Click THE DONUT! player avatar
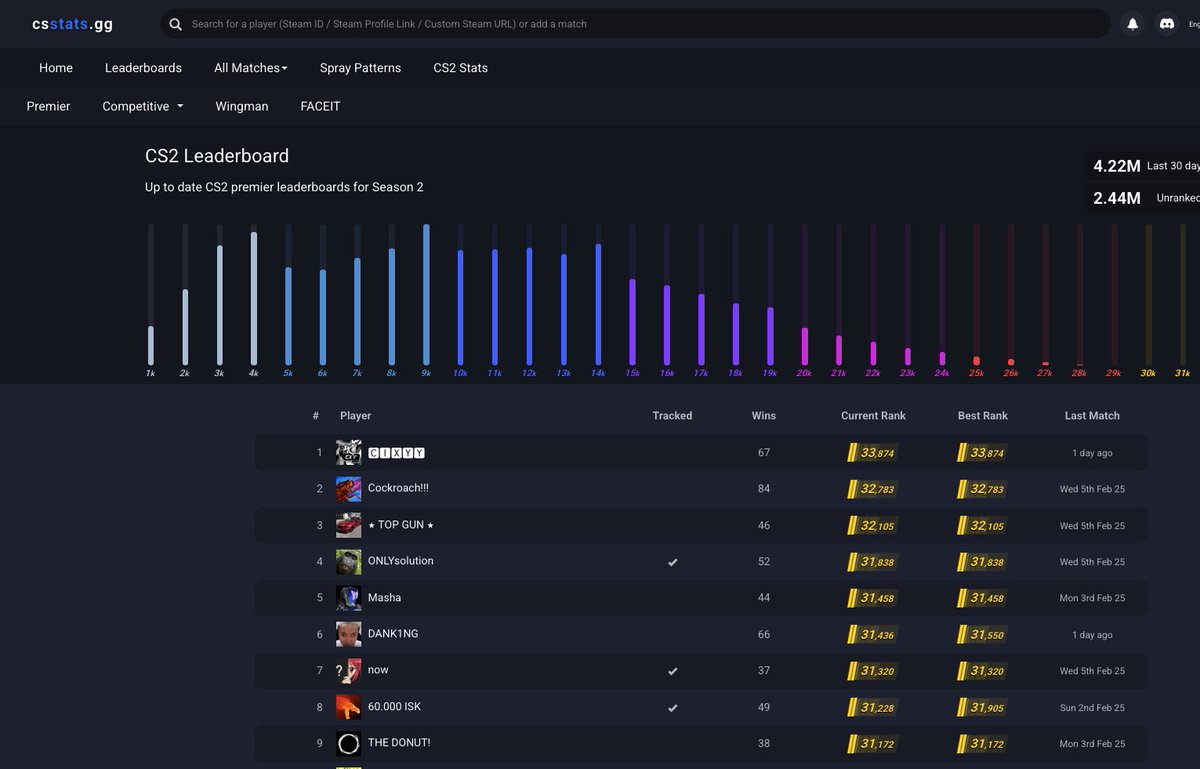 pos(349,743)
